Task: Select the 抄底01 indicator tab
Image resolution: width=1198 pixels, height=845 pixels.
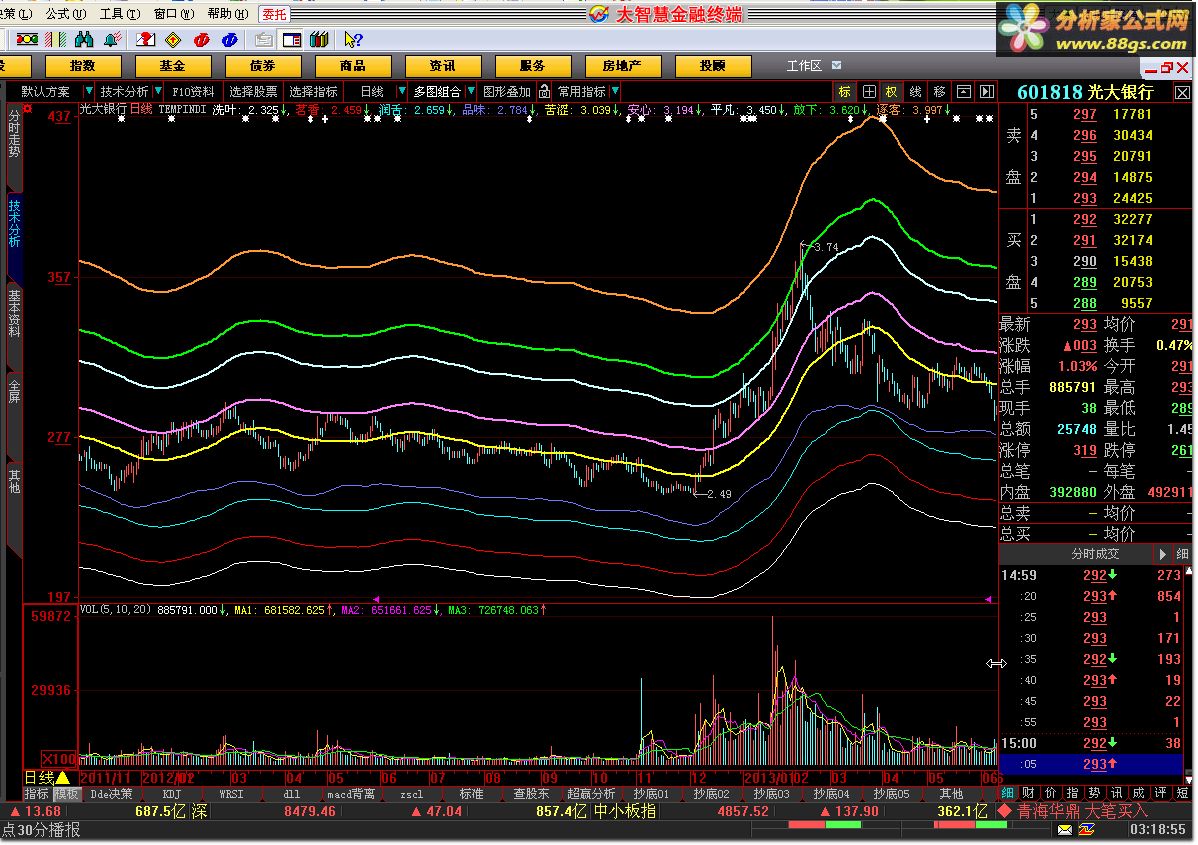Action: [651, 795]
